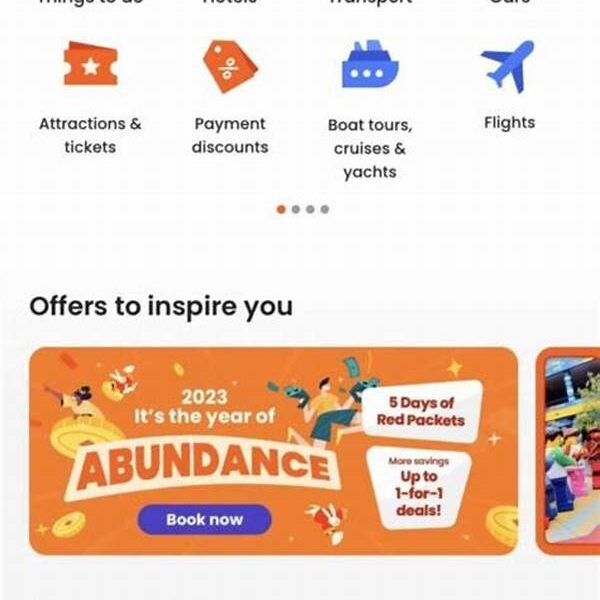
Task: Click the Payment discounts label
Action: click(x=230, y=135)
